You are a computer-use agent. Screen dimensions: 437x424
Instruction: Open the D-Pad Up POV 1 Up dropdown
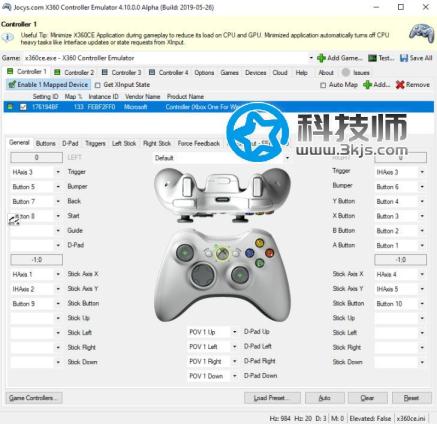coord(234,332)
